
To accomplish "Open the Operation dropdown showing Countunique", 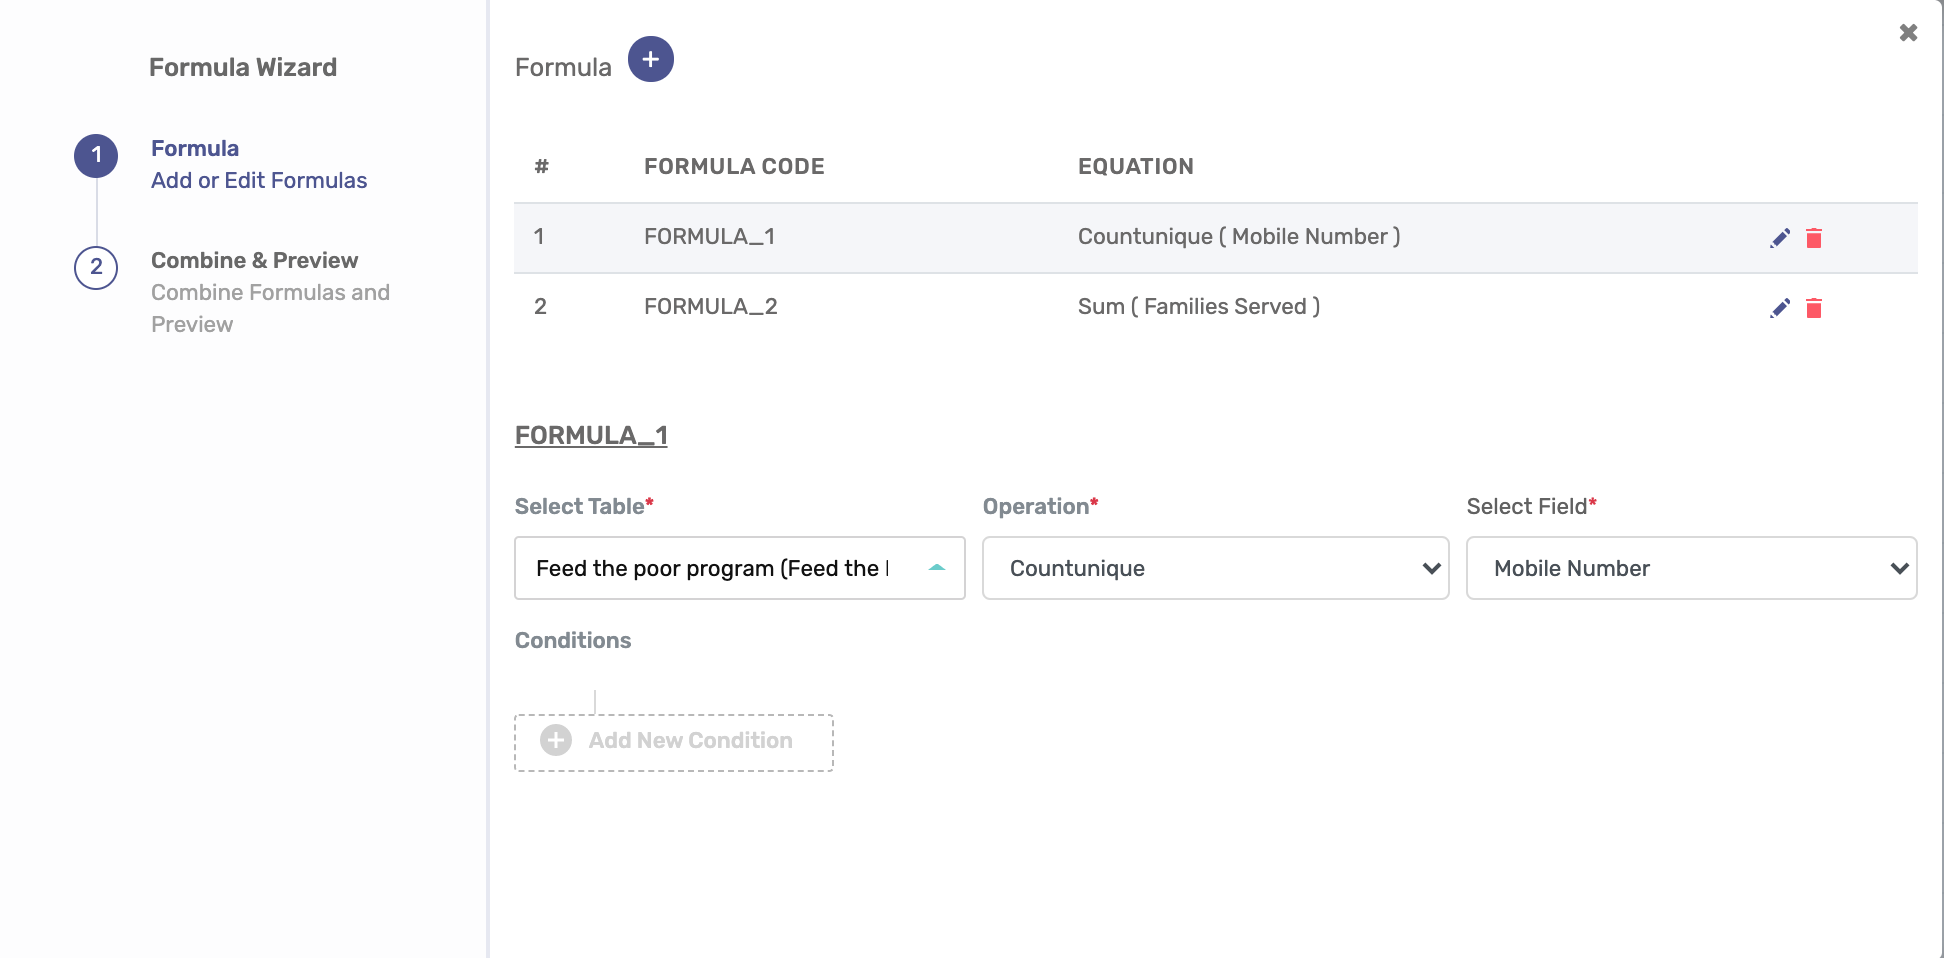I will [1215, 568].
